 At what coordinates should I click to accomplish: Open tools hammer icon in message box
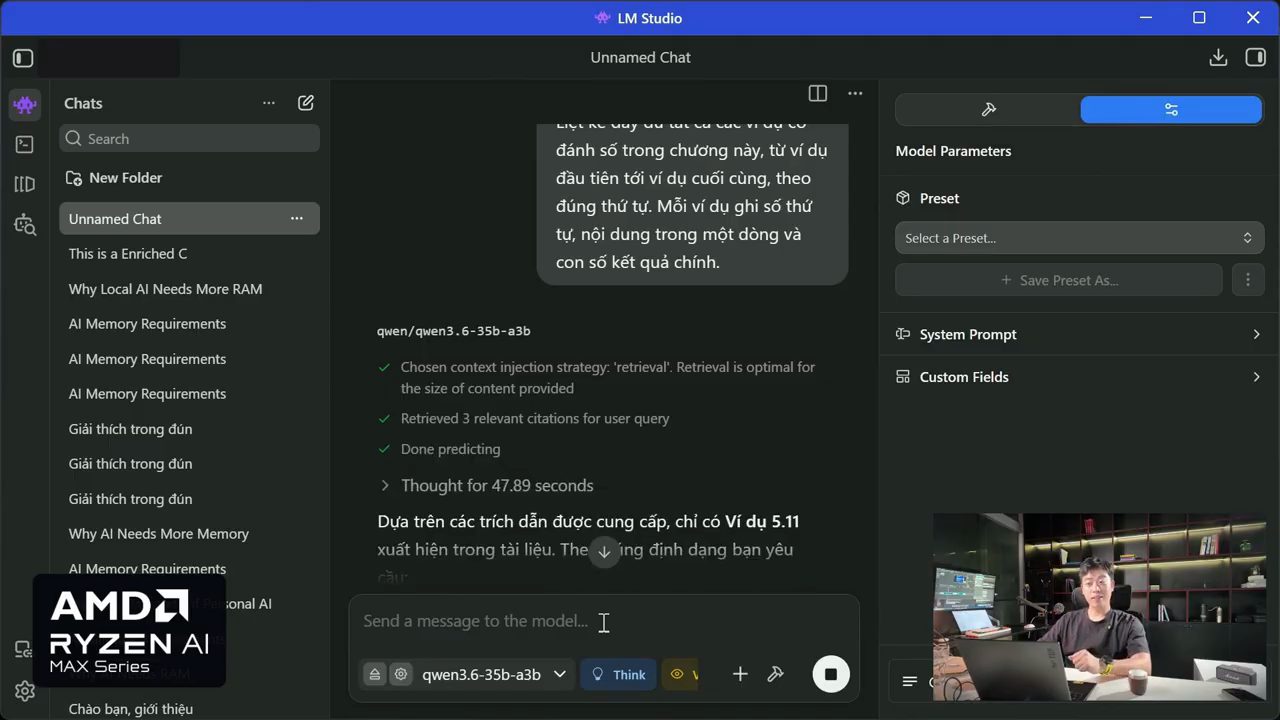(x=775, y=674)
